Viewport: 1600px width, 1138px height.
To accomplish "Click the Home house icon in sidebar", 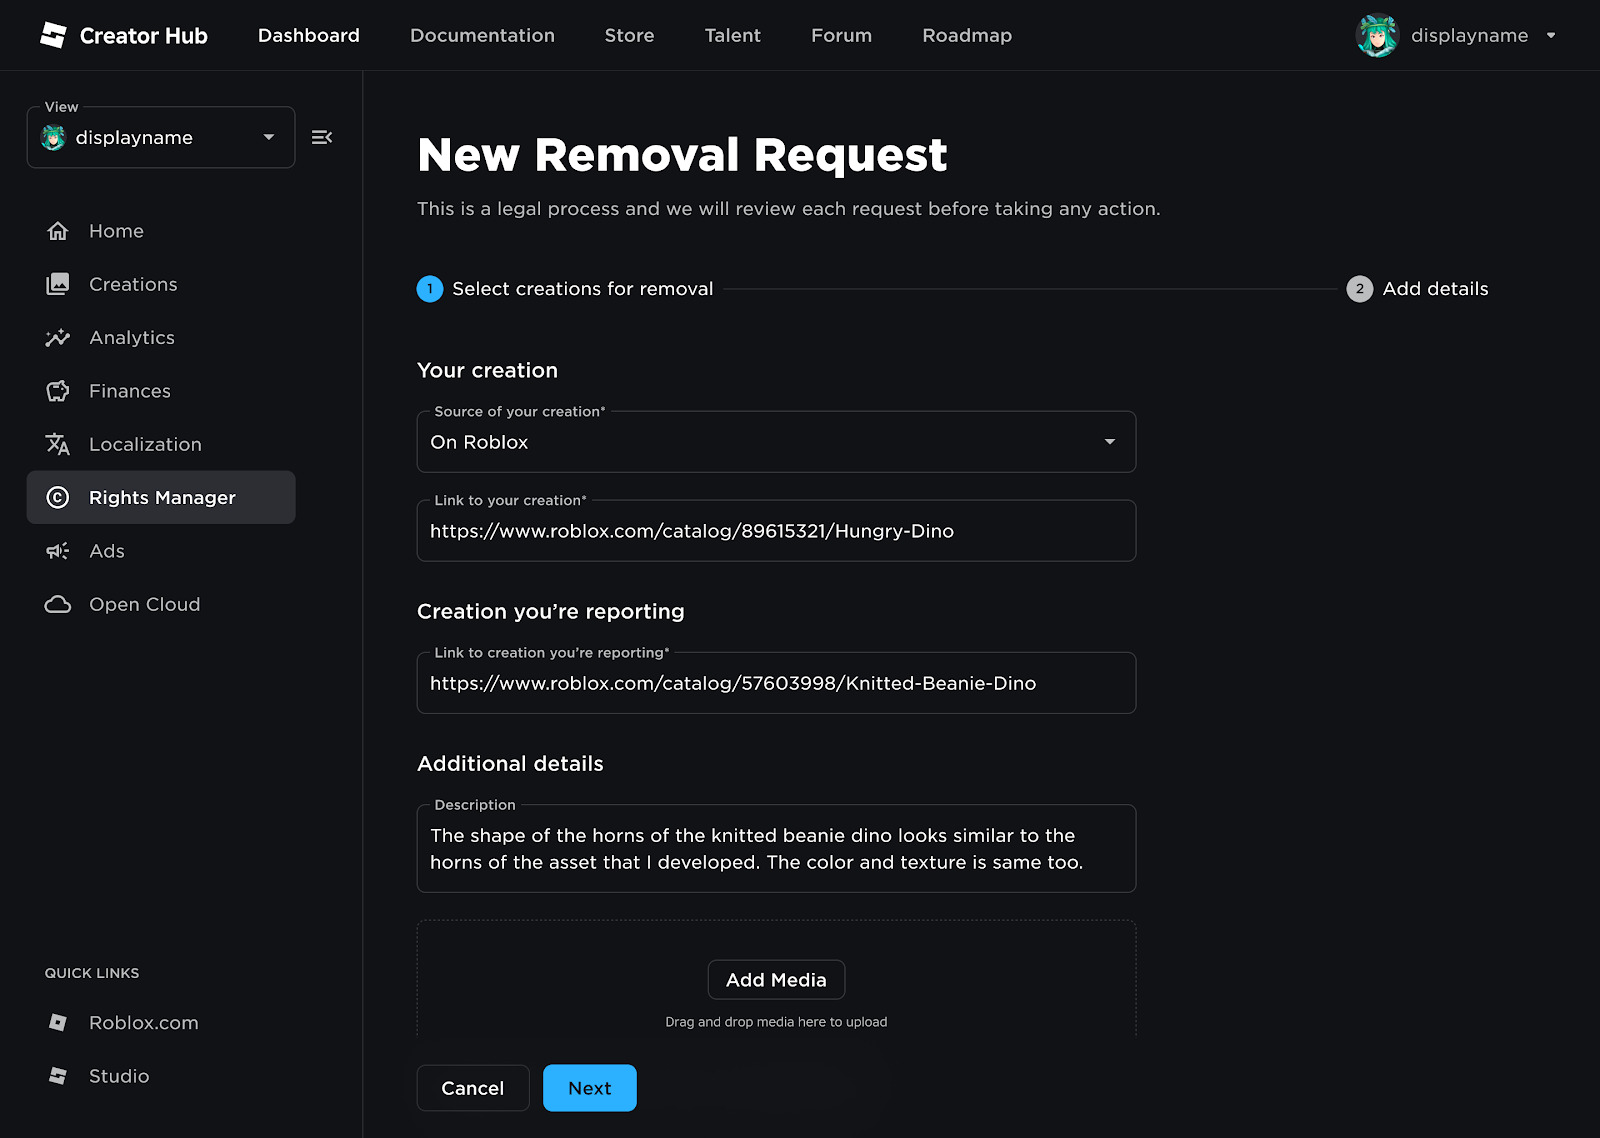I will point(58,231).
